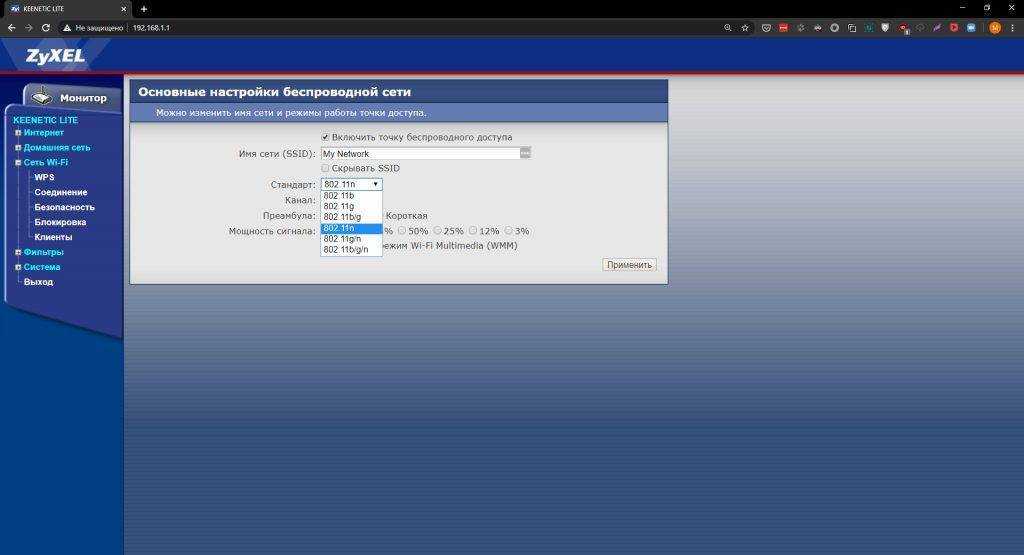Toggle 'Включить точку беспроводного доступа' checkbox
Screen dimensions: 1024x555
click(325, 137)
